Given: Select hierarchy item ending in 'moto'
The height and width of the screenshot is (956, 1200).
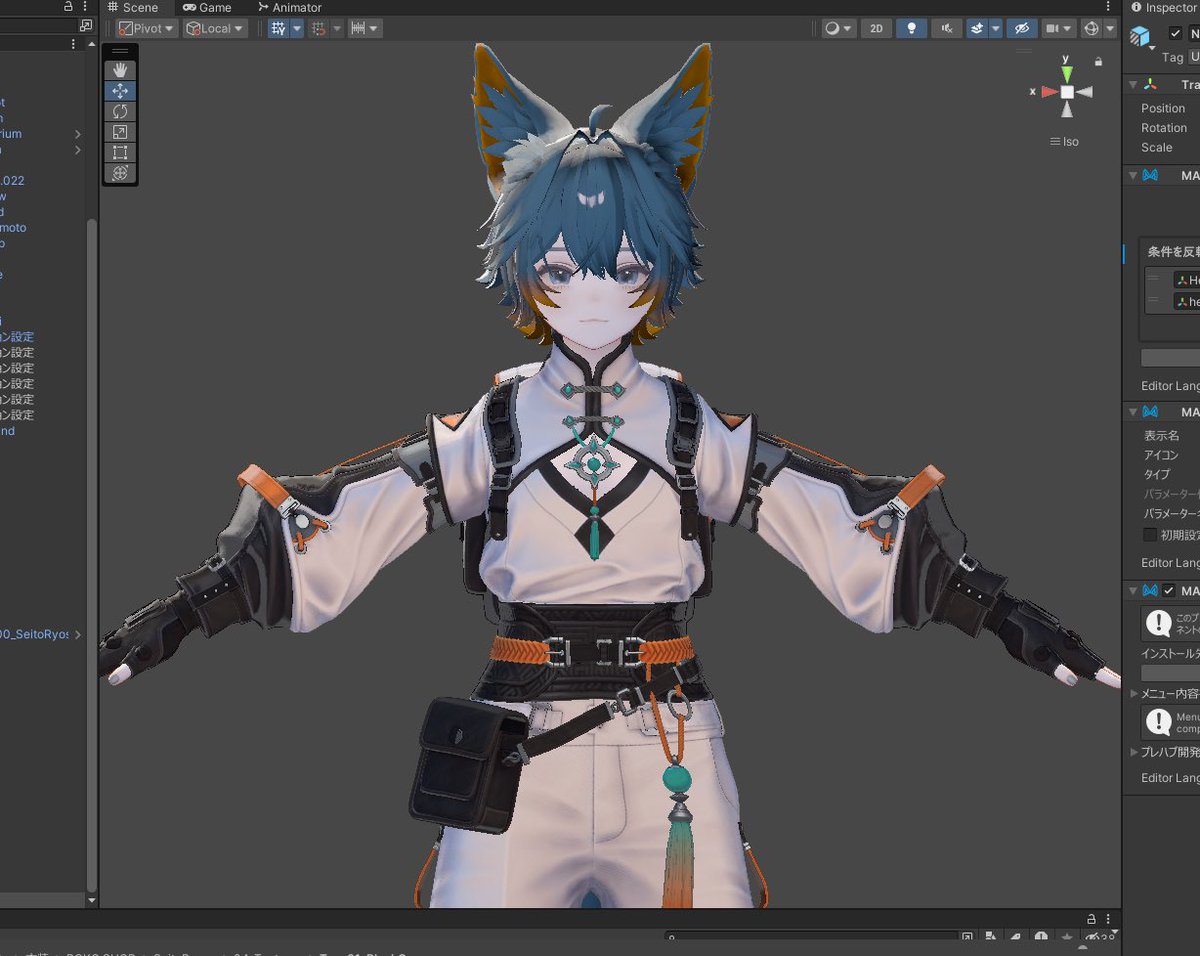Looking at the screenshot, I should pos(13,228).
